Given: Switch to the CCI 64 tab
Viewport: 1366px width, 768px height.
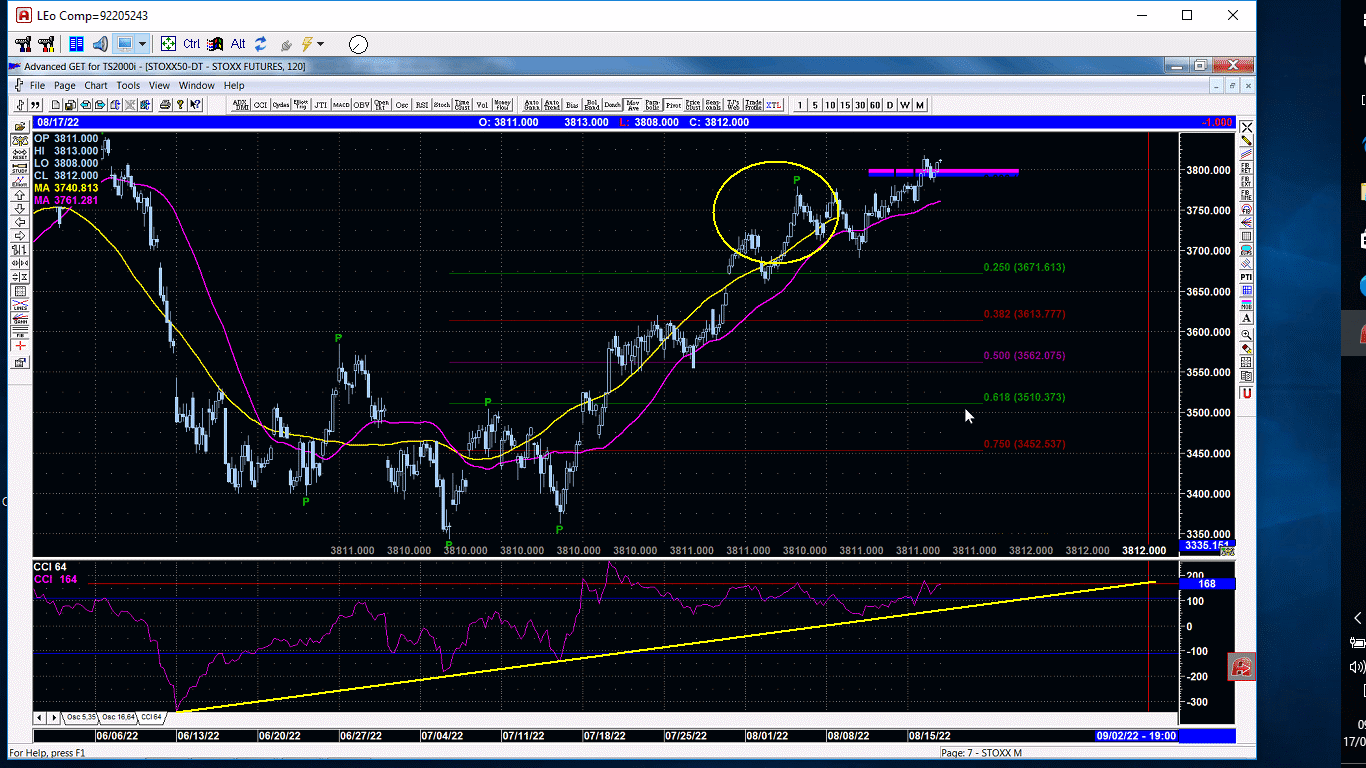Looking at the screenshot, I should tap(151, 717).
